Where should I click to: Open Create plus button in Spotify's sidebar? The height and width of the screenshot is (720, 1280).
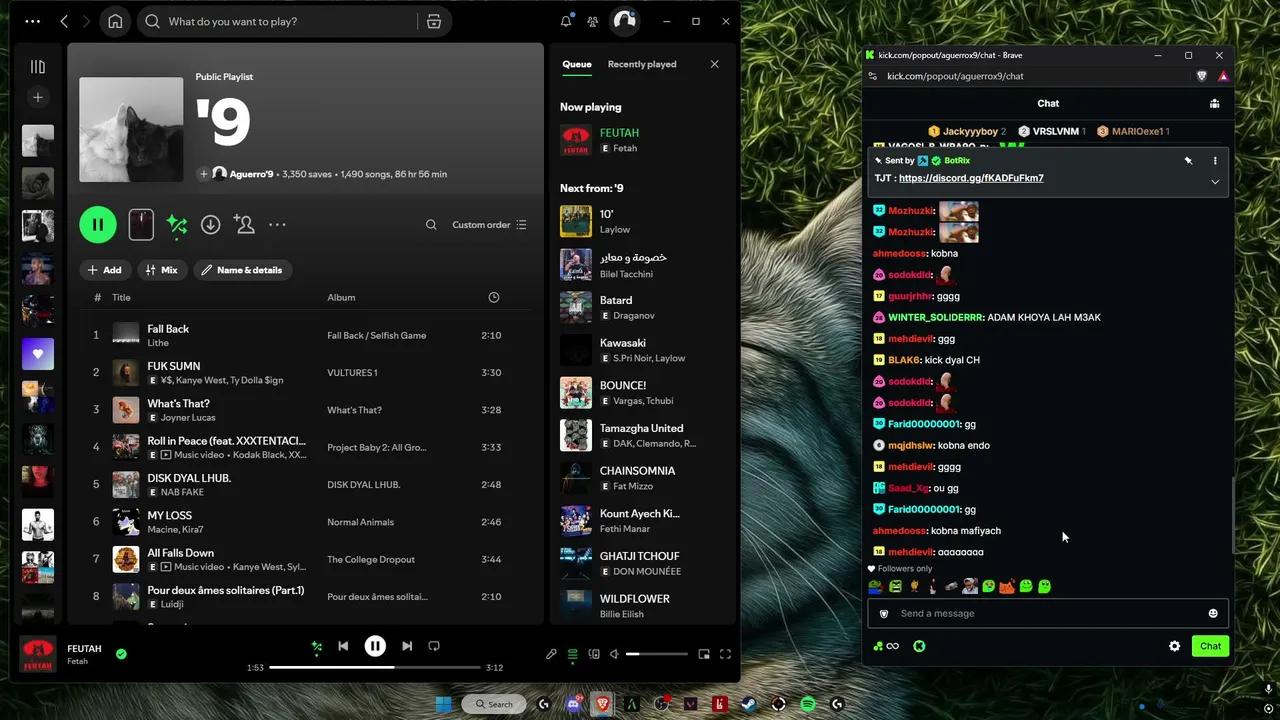38,97
